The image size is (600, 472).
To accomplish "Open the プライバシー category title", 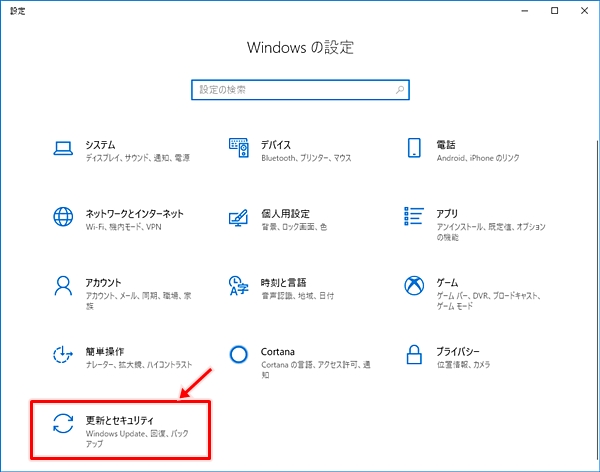I will coord(458,351).
